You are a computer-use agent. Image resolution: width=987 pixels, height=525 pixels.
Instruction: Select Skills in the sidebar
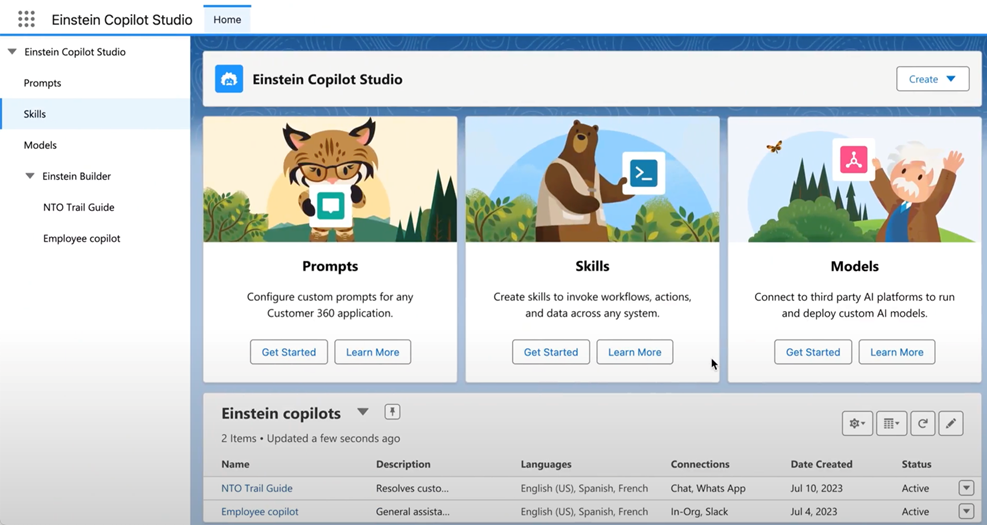[95, 114]
